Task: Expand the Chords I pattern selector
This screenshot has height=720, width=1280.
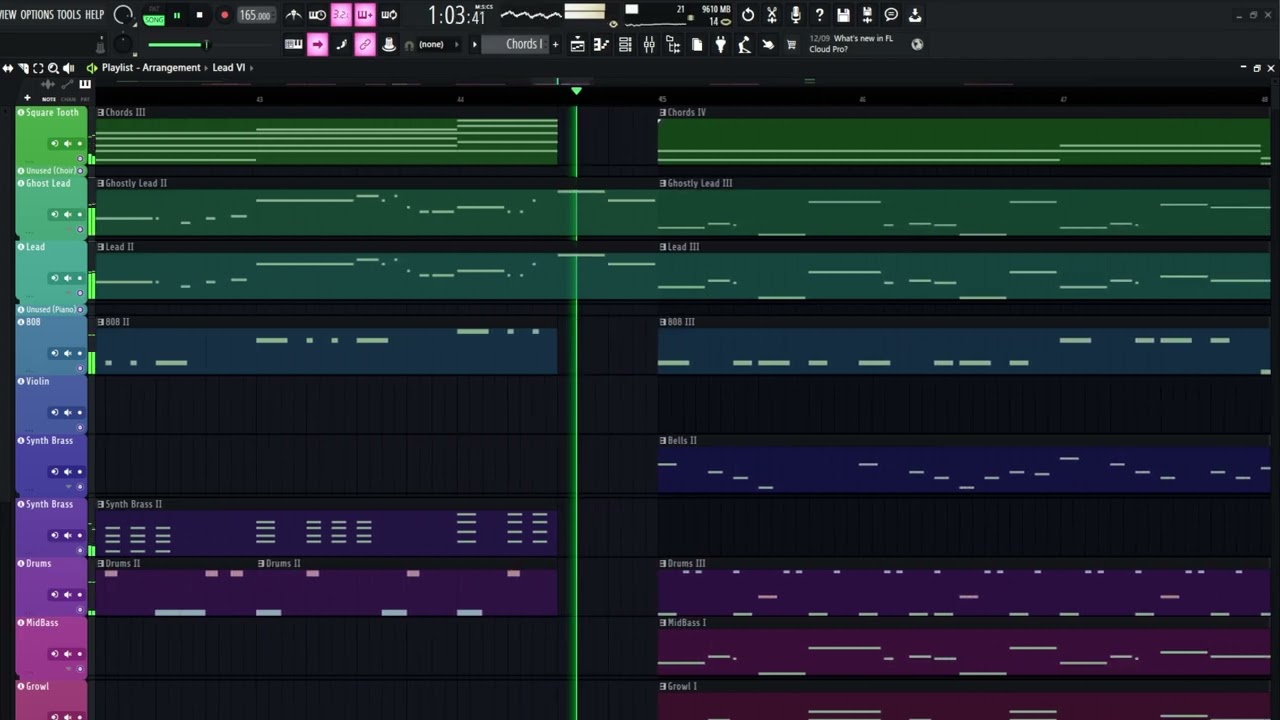Action: 474,44
